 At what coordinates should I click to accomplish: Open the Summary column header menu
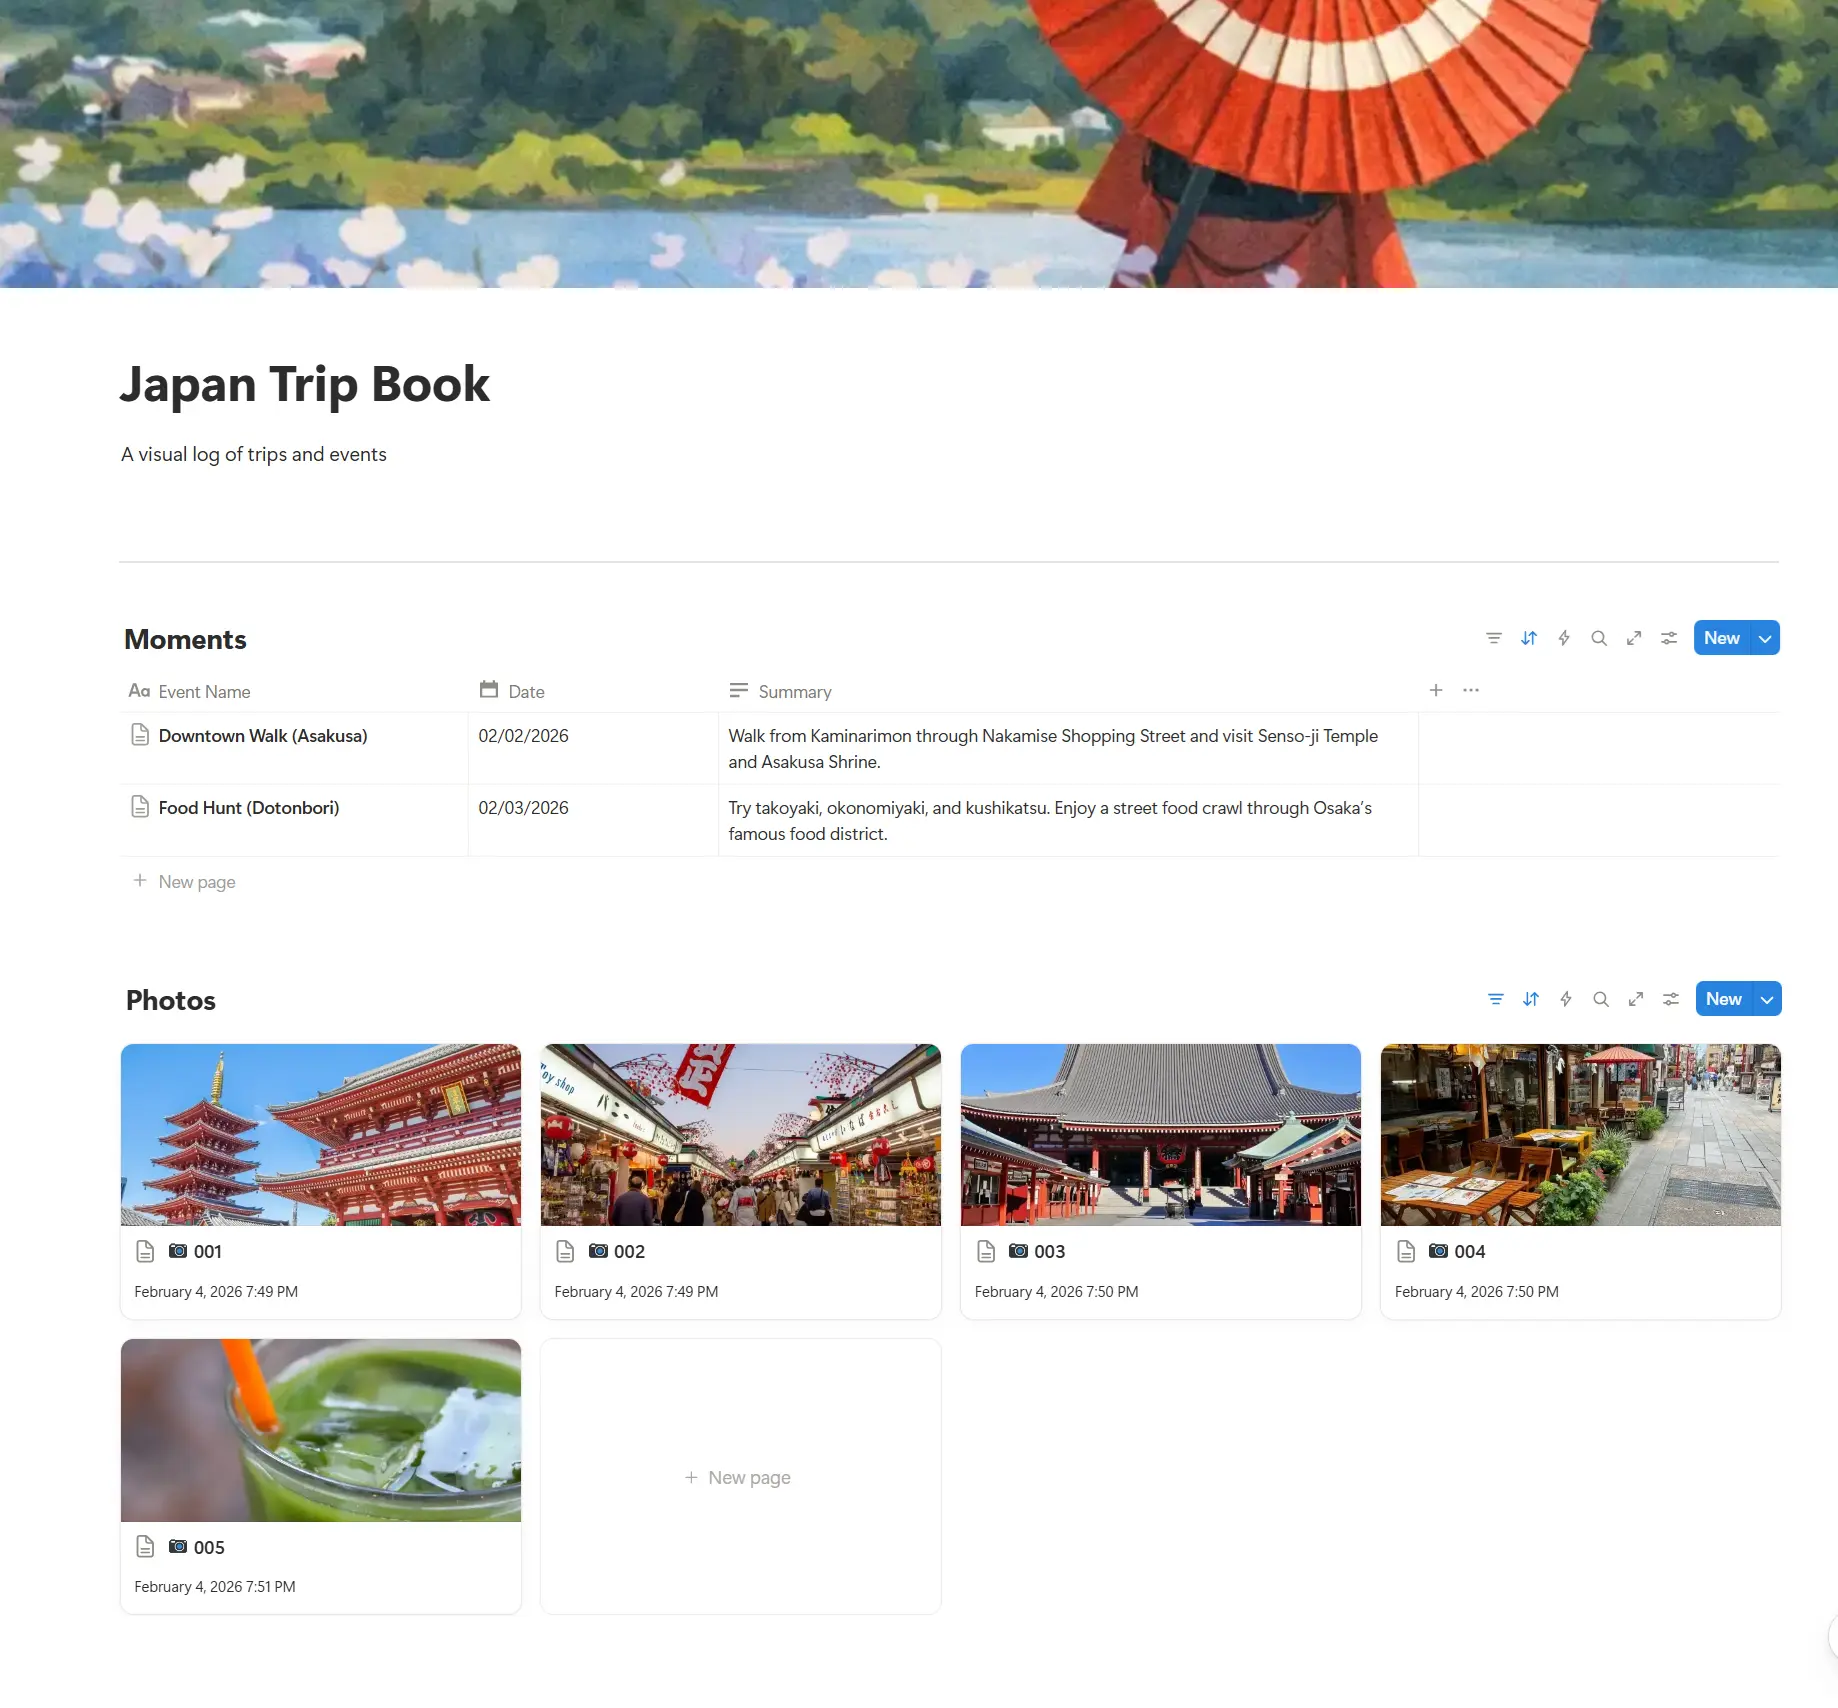coord(794,691)
